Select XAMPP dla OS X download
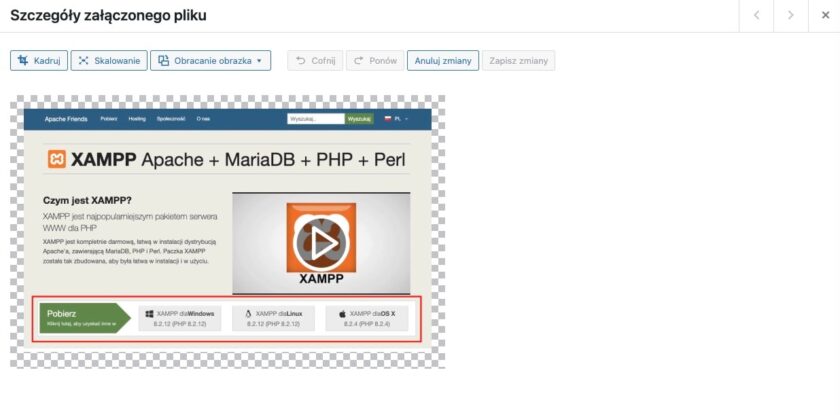The width and height of the screenshot is (840, 415). coord(367,318)
